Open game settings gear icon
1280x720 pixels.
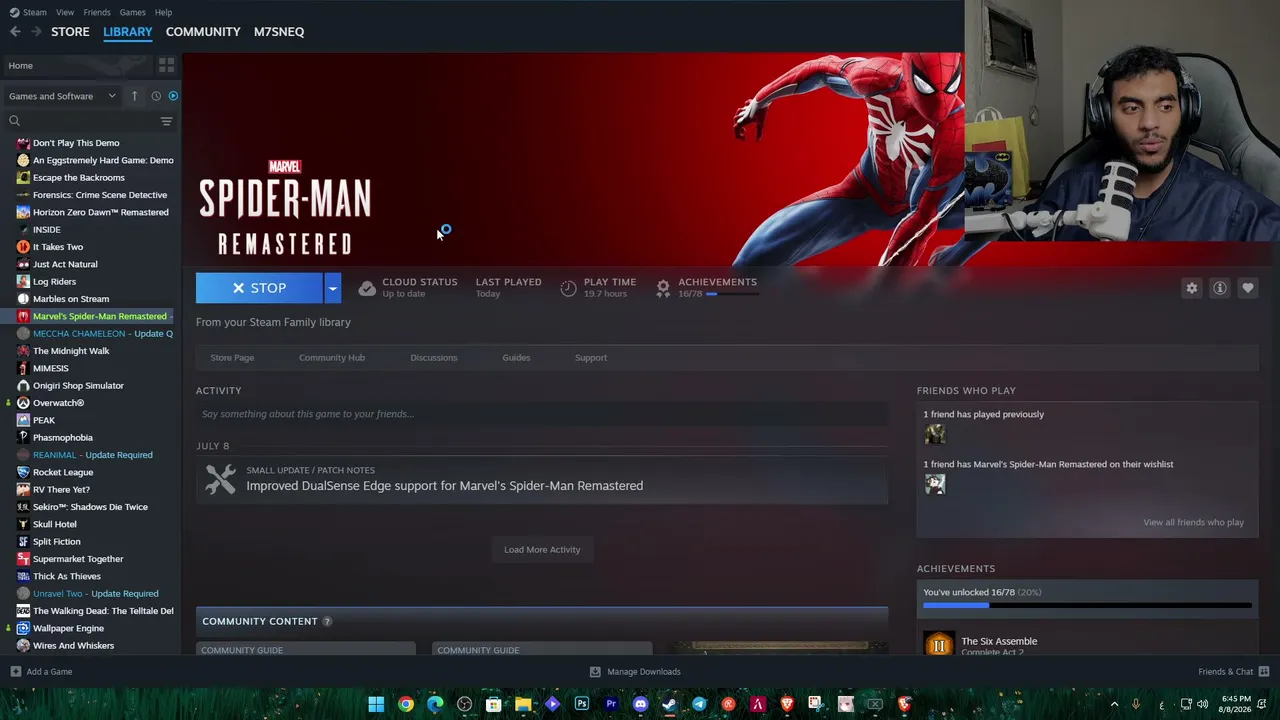1191,288
